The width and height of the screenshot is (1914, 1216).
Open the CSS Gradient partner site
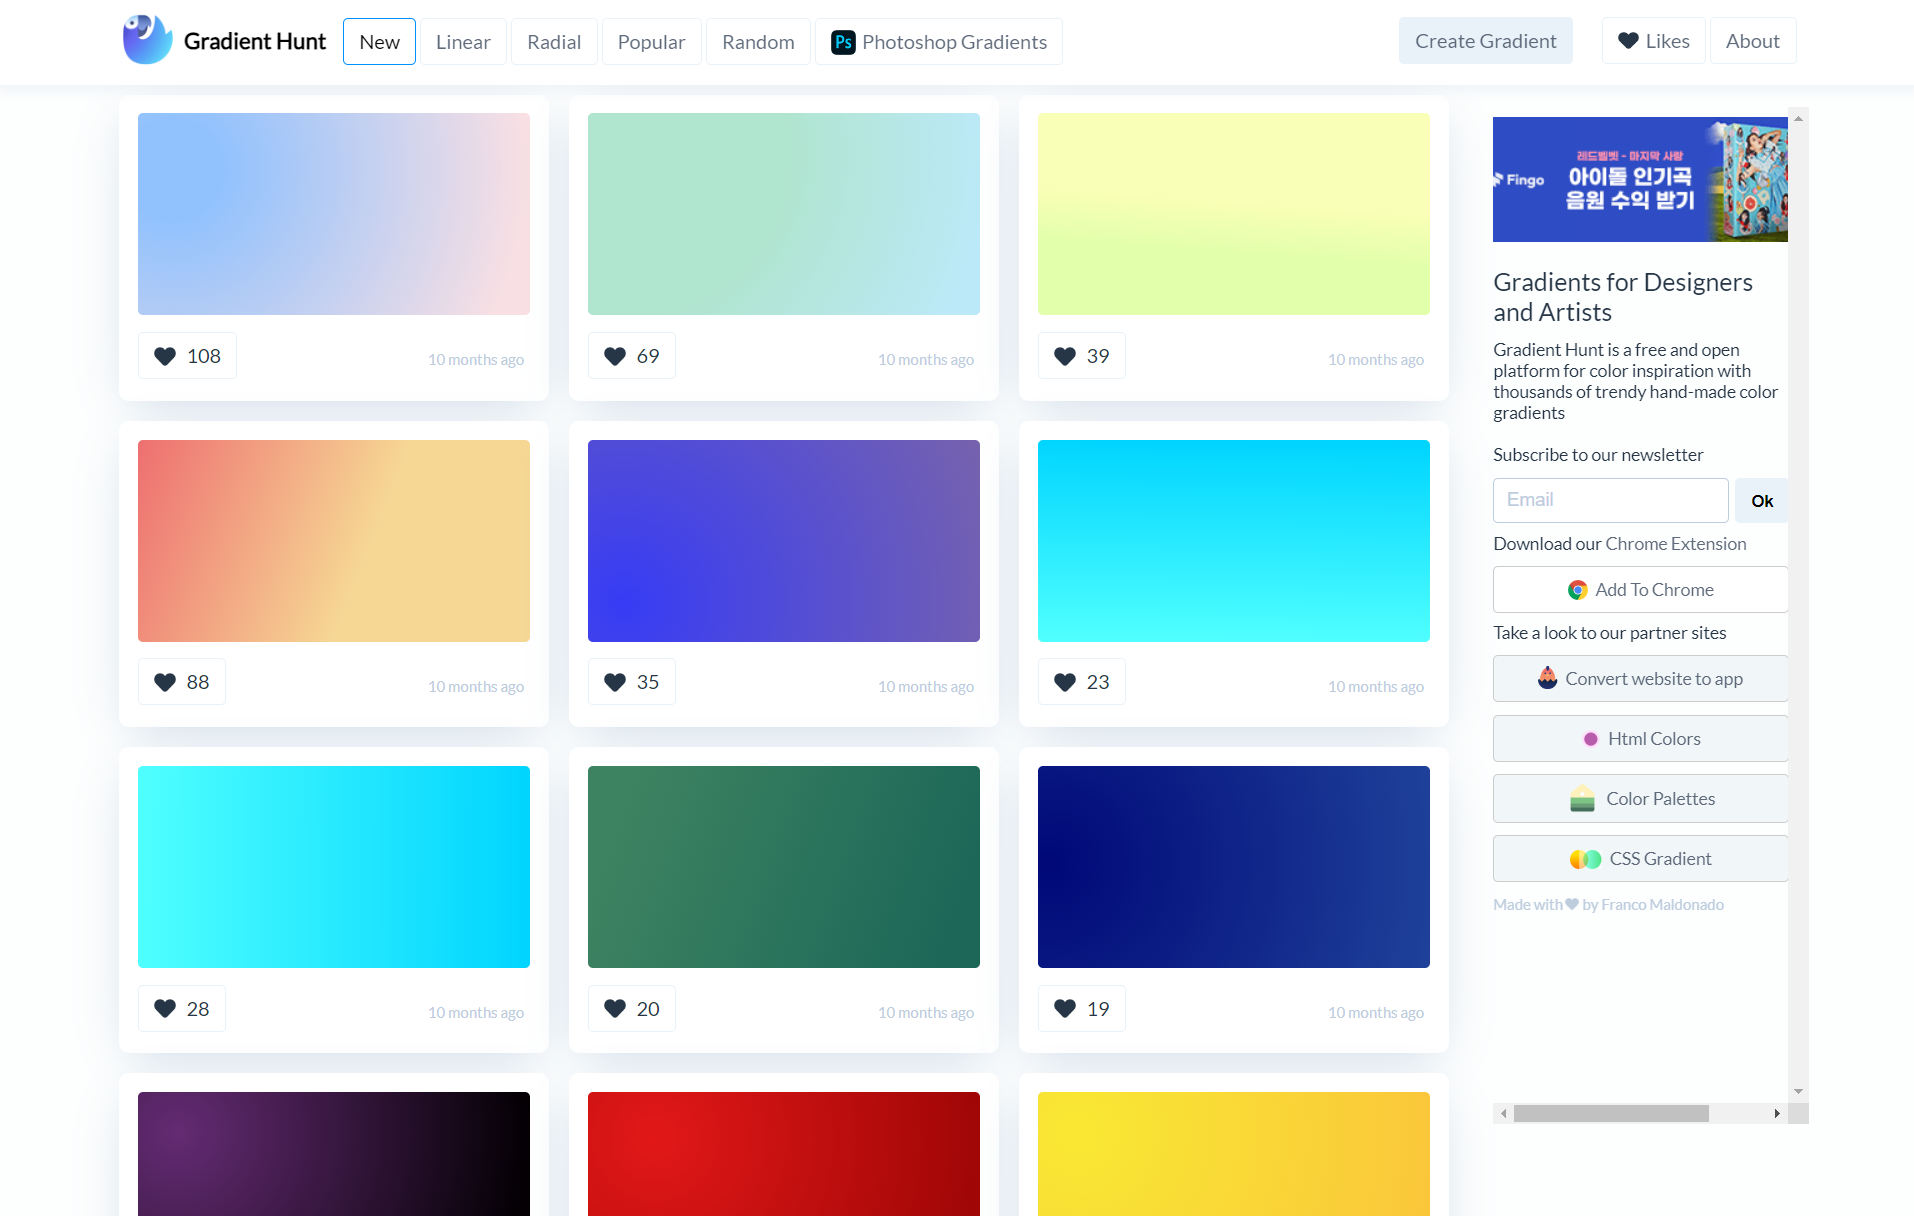point(1641,859)
